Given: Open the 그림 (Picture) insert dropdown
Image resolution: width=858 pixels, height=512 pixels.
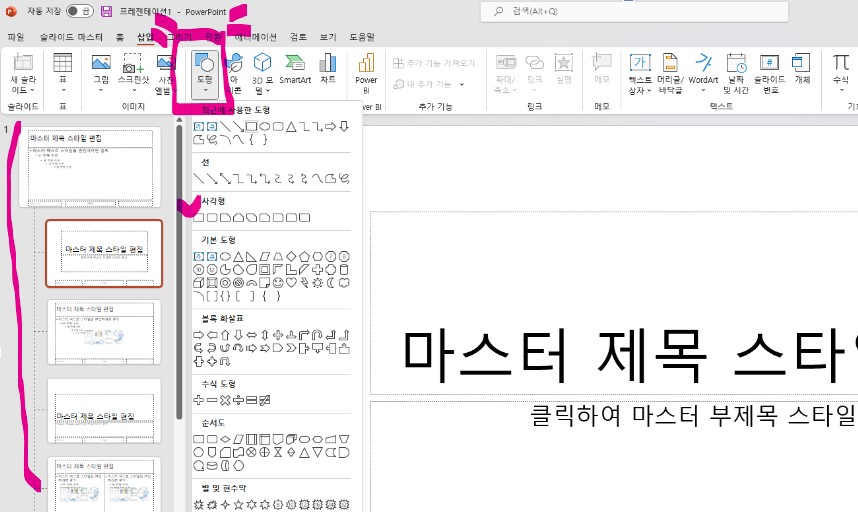Looking at the screenshot, I should coord(101,74).
